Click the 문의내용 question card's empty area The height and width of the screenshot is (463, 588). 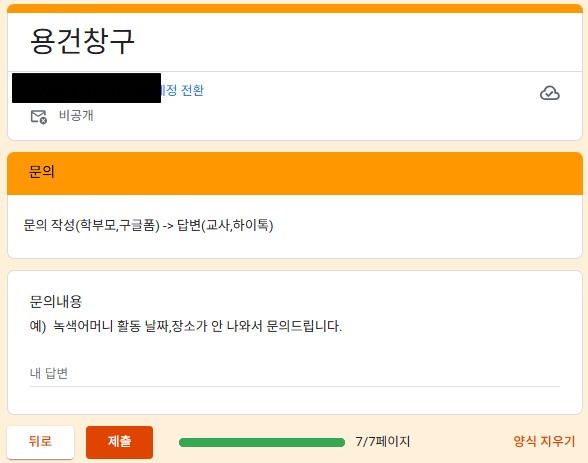pos(450,349)
